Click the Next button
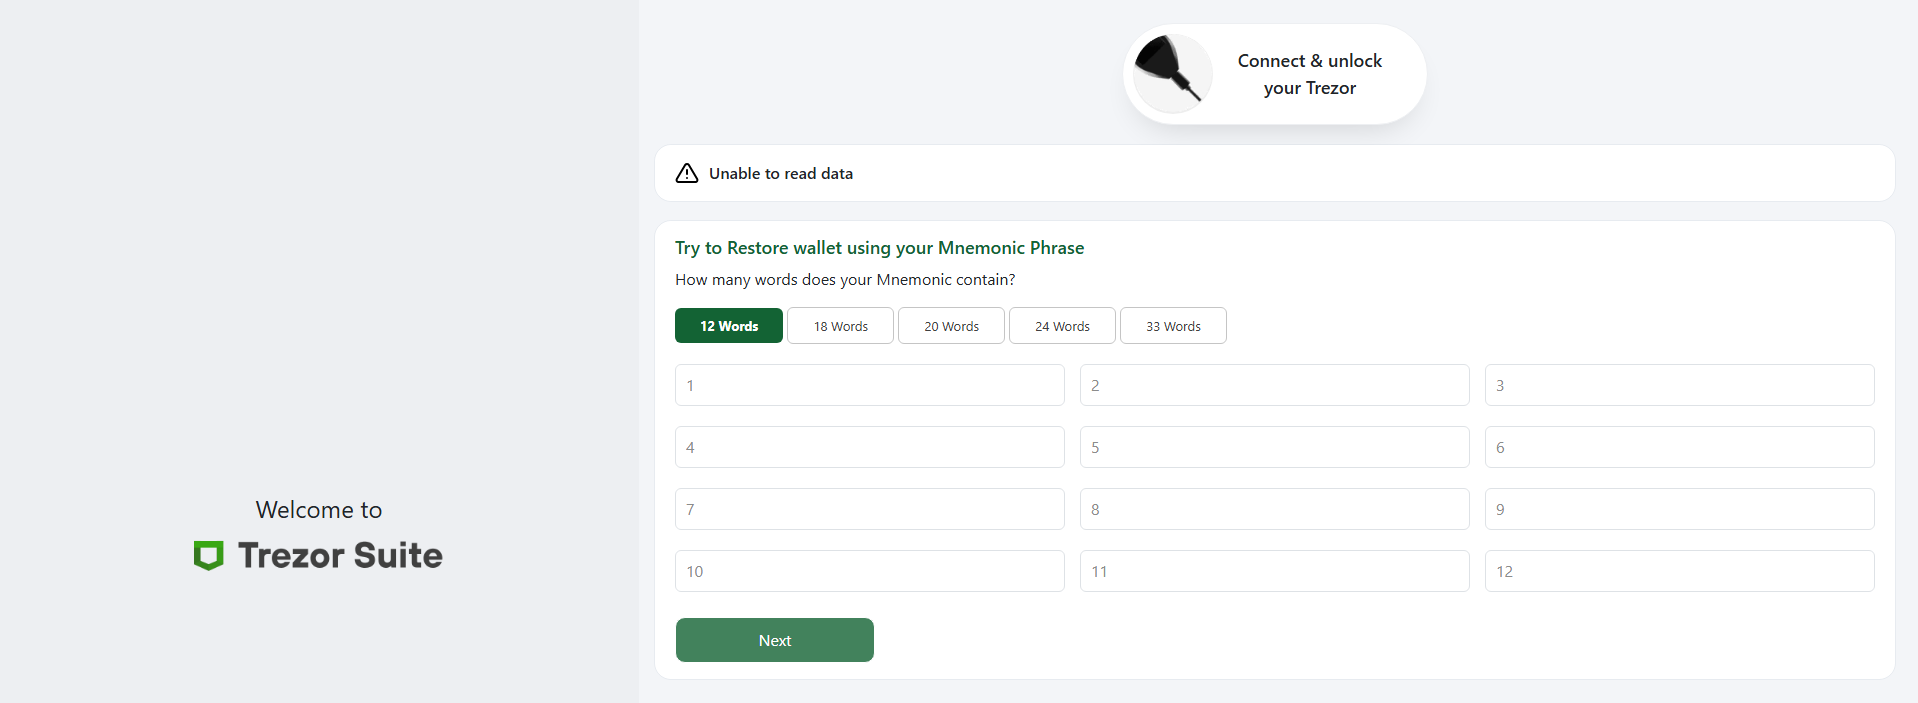This screenshot has height=703, width=1918. (775, 640)
